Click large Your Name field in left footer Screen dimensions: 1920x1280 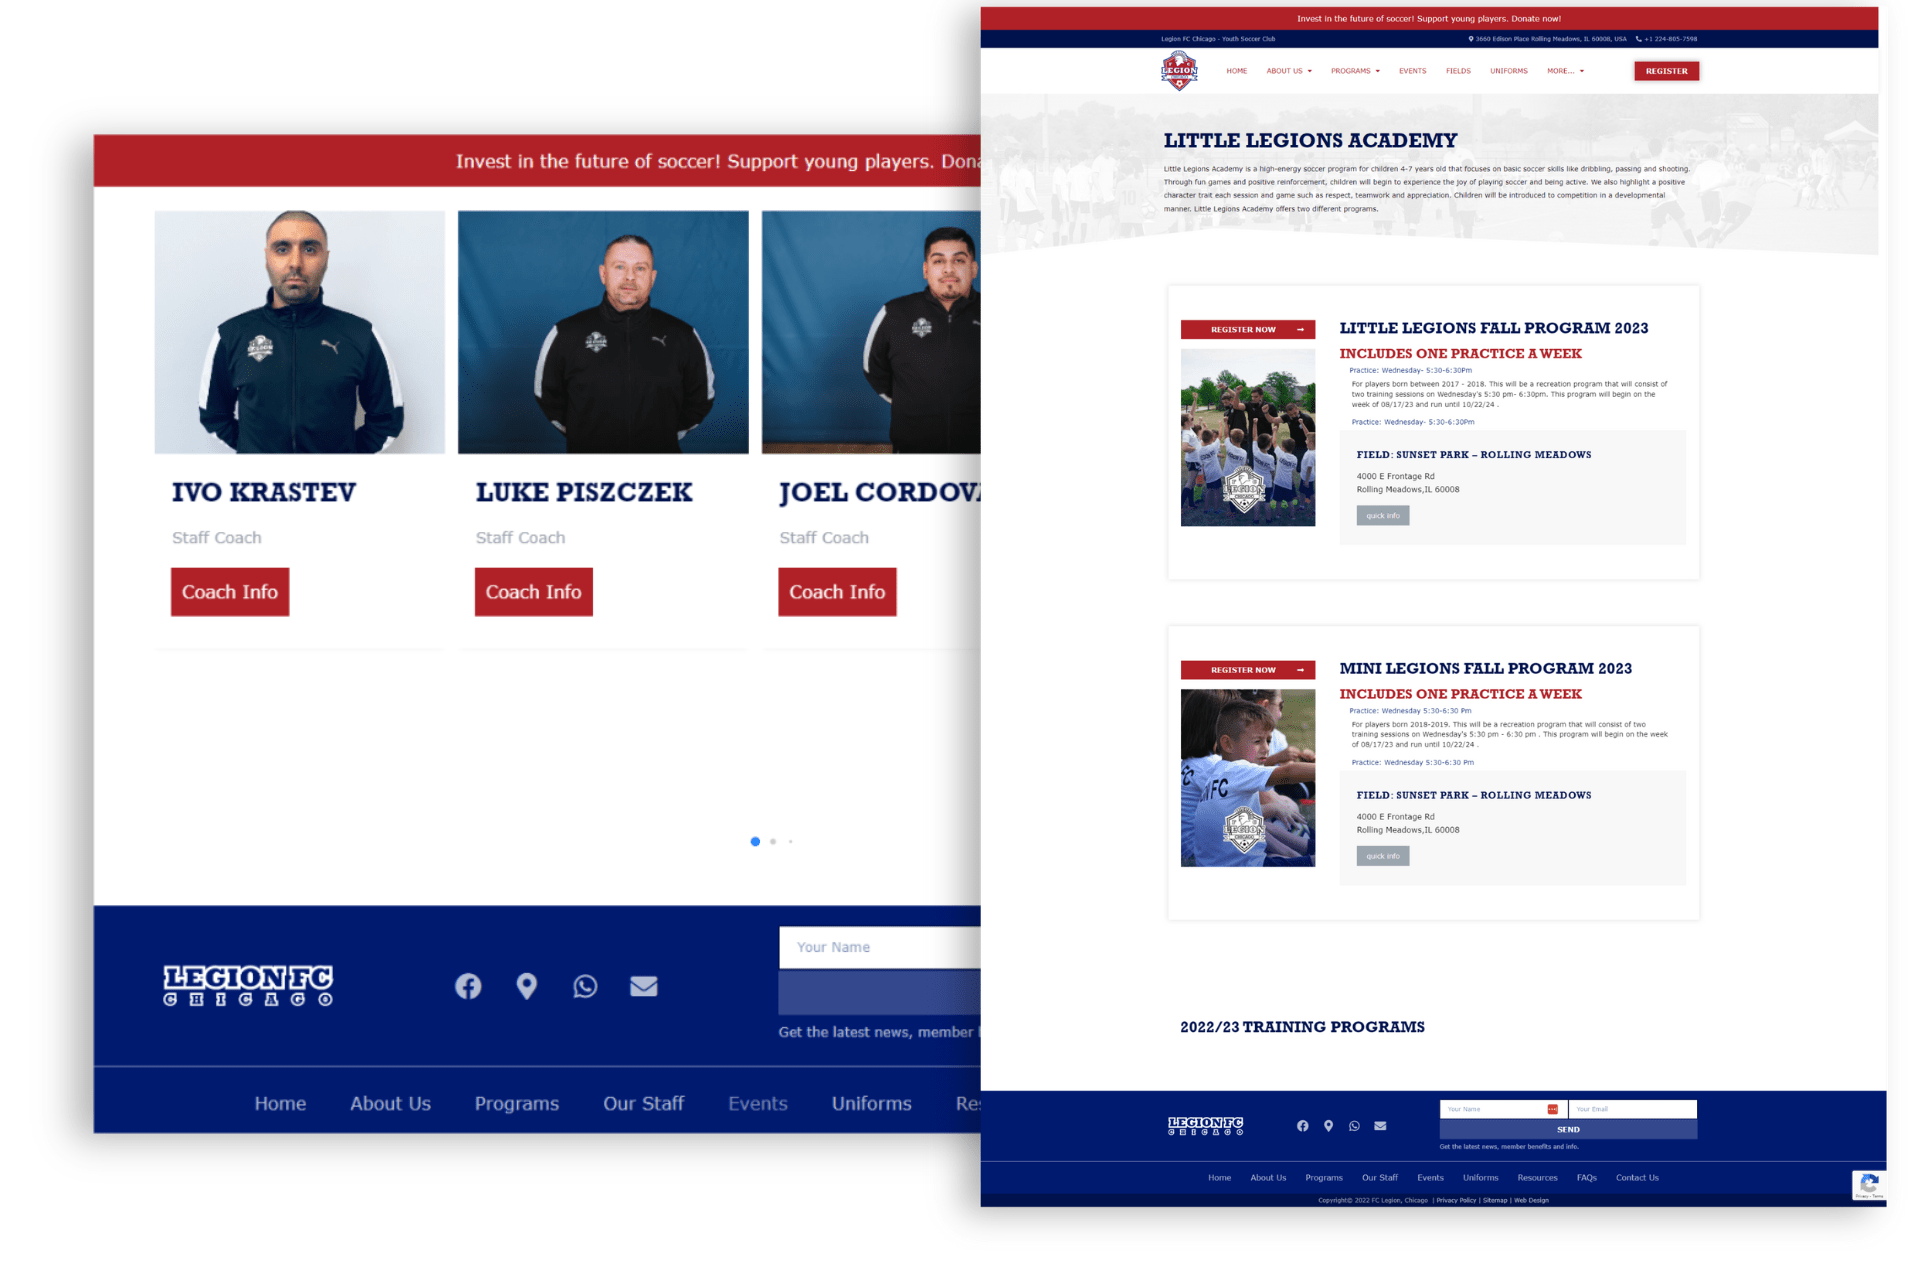pos(879,947)
